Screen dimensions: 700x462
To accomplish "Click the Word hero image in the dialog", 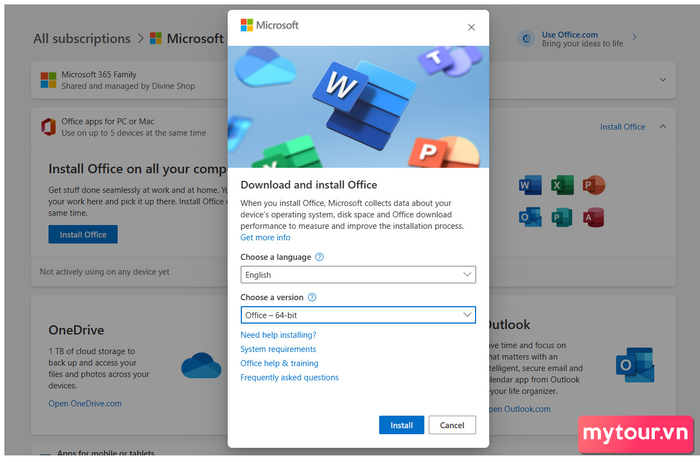I will coord(358,107).
